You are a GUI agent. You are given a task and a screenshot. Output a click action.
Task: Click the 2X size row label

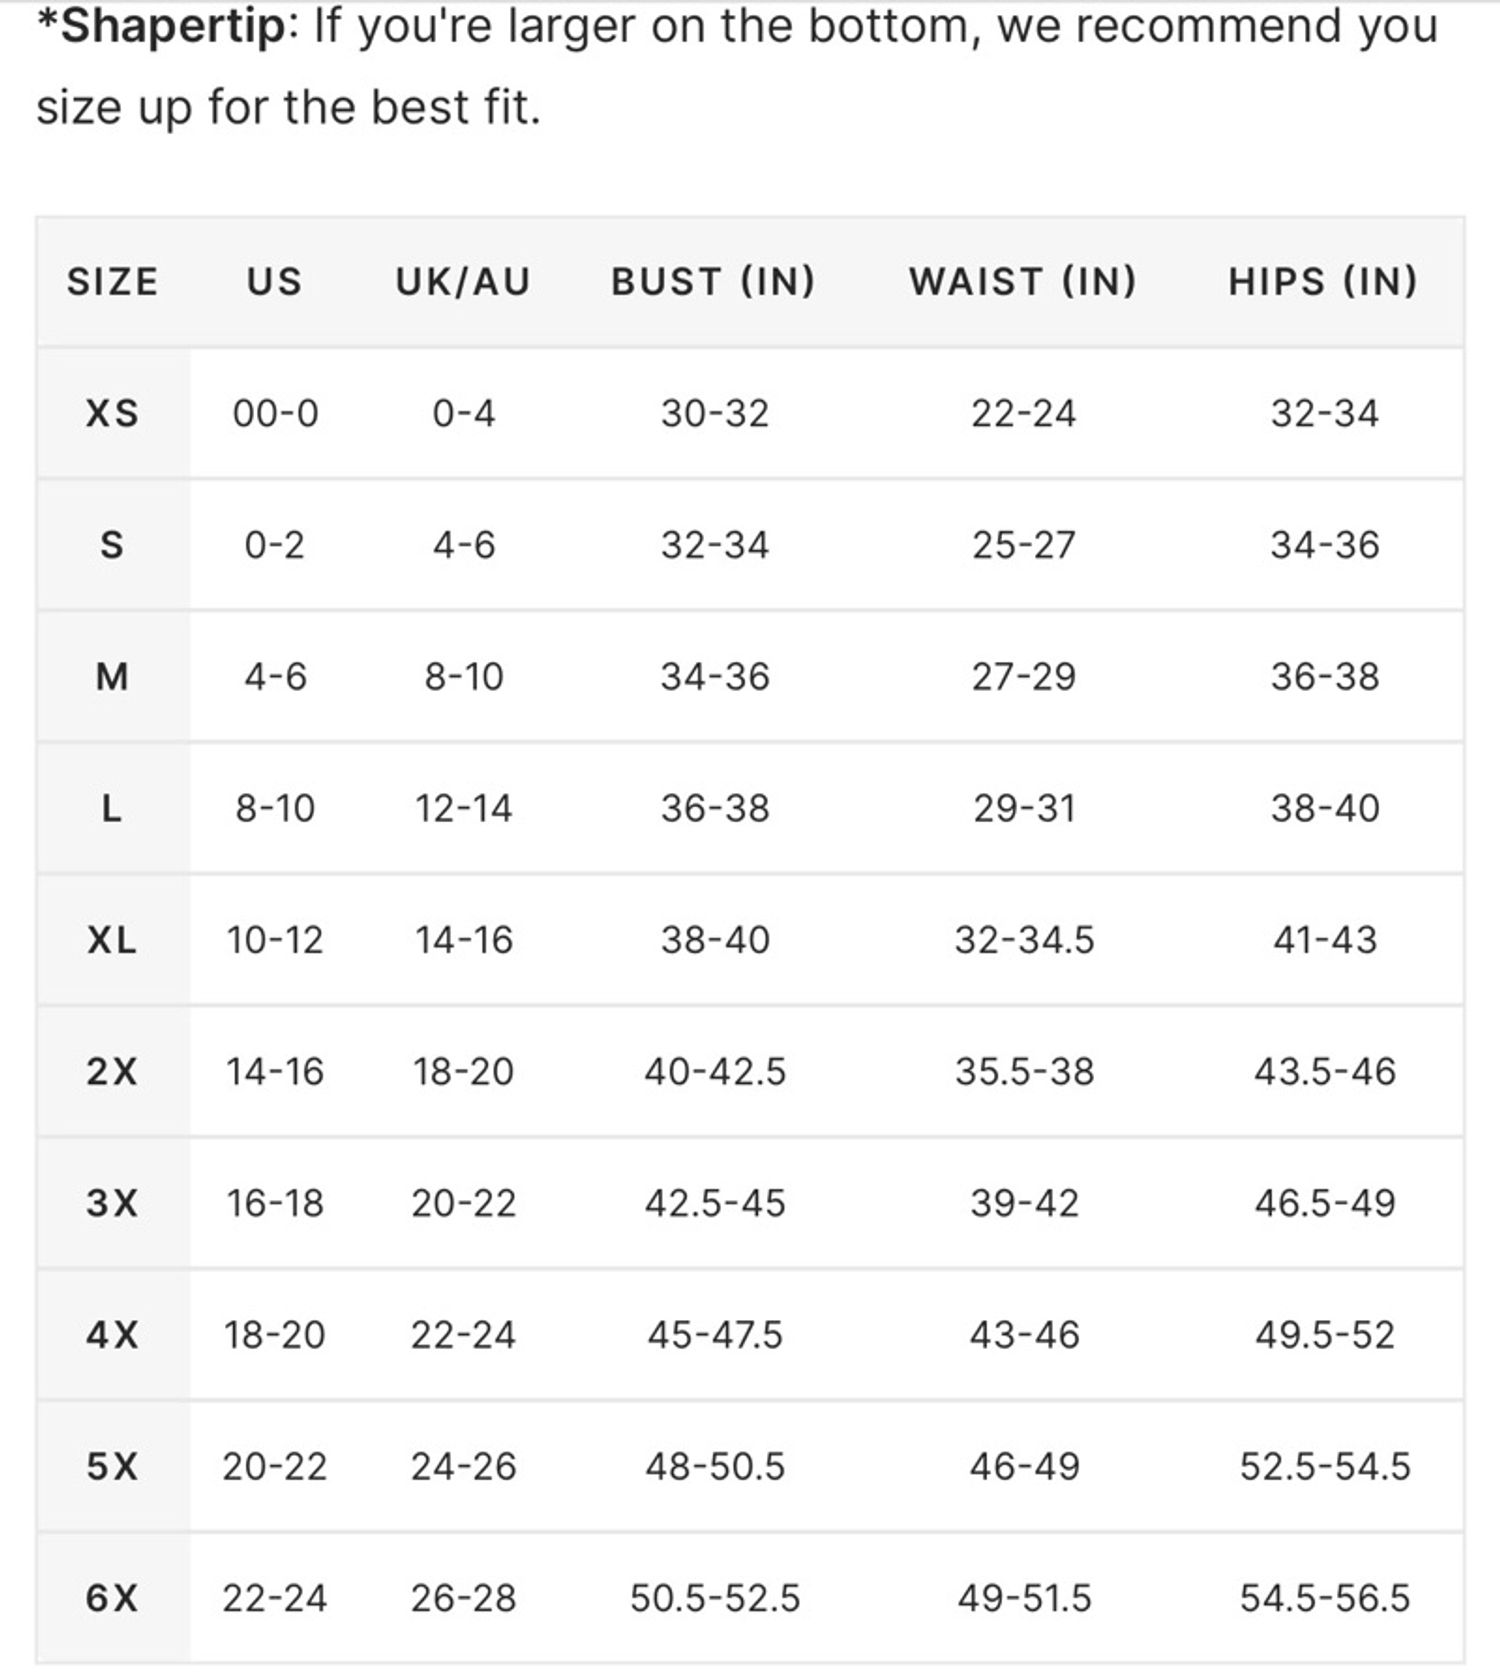(x=112, y=1072)
